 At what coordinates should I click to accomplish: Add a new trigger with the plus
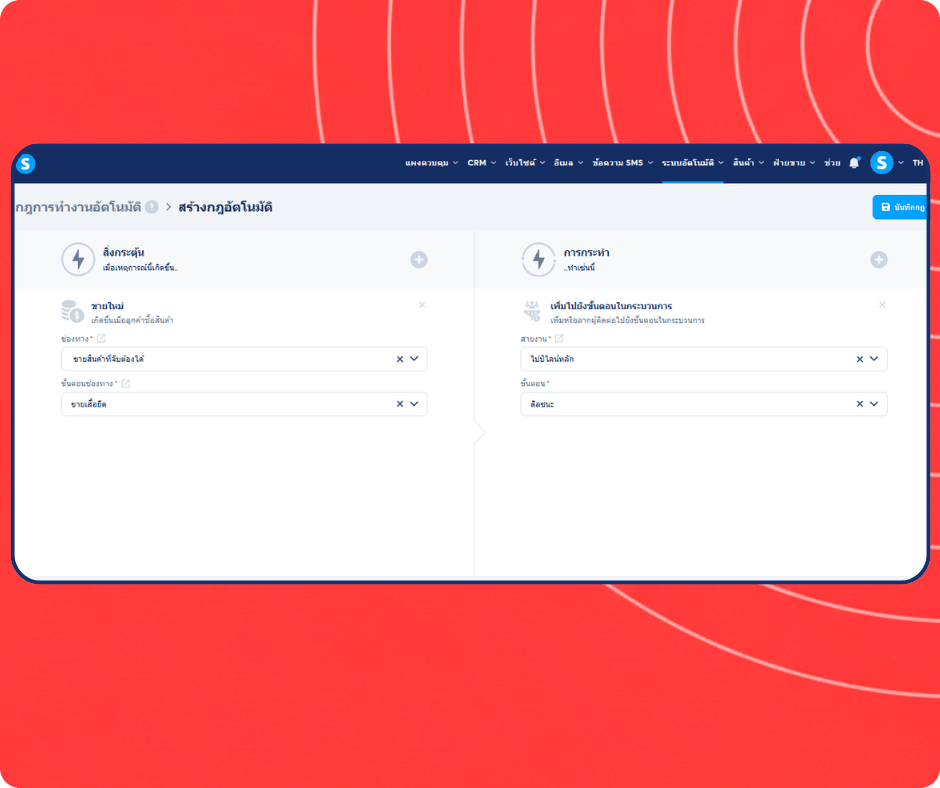(x=418, y=260)
